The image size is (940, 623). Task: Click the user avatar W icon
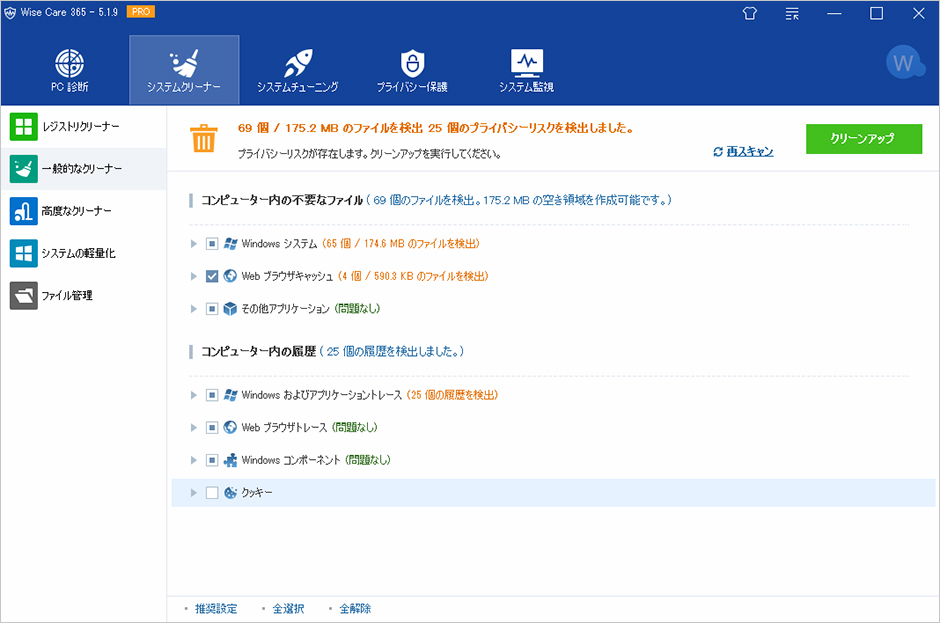[905, 62]
